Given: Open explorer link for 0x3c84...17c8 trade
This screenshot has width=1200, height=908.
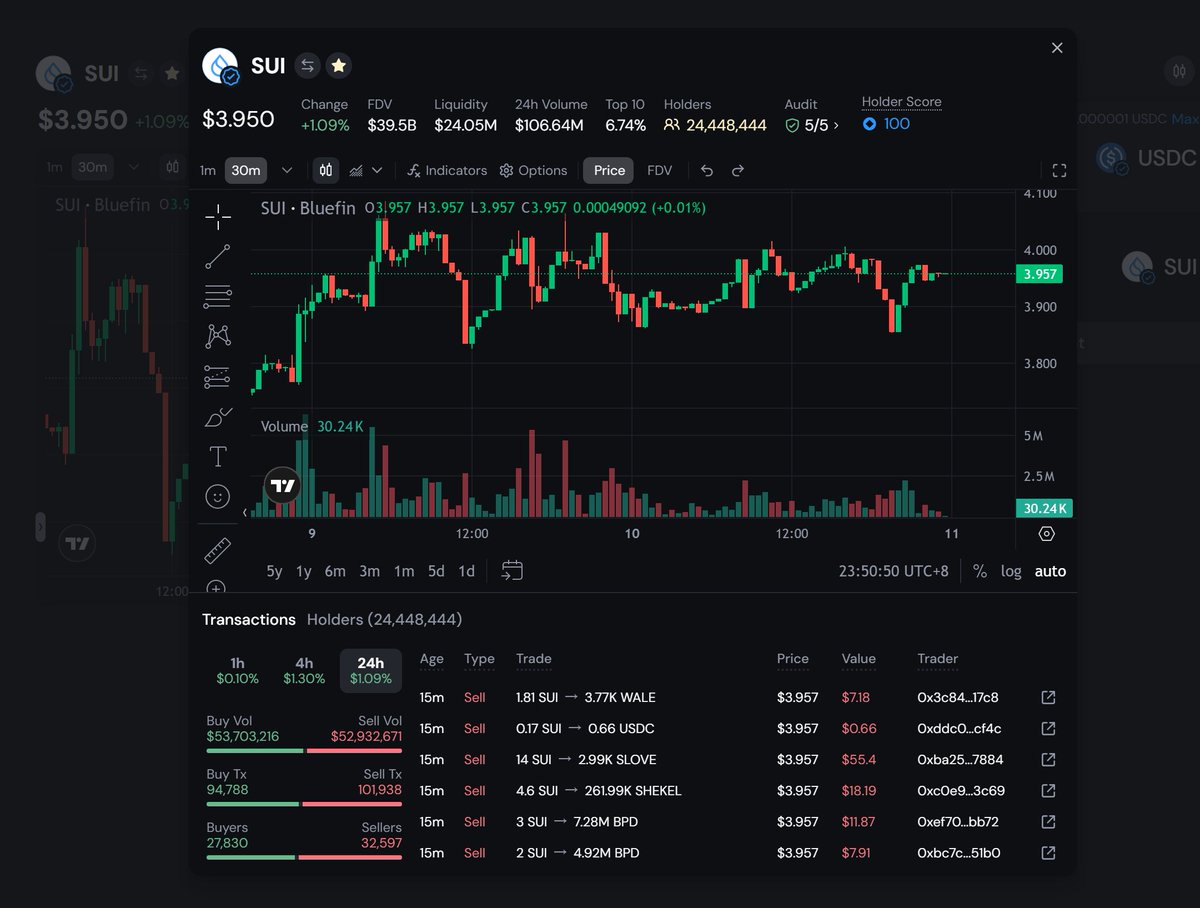Looking at the screenshot, I should (1048, 697).
